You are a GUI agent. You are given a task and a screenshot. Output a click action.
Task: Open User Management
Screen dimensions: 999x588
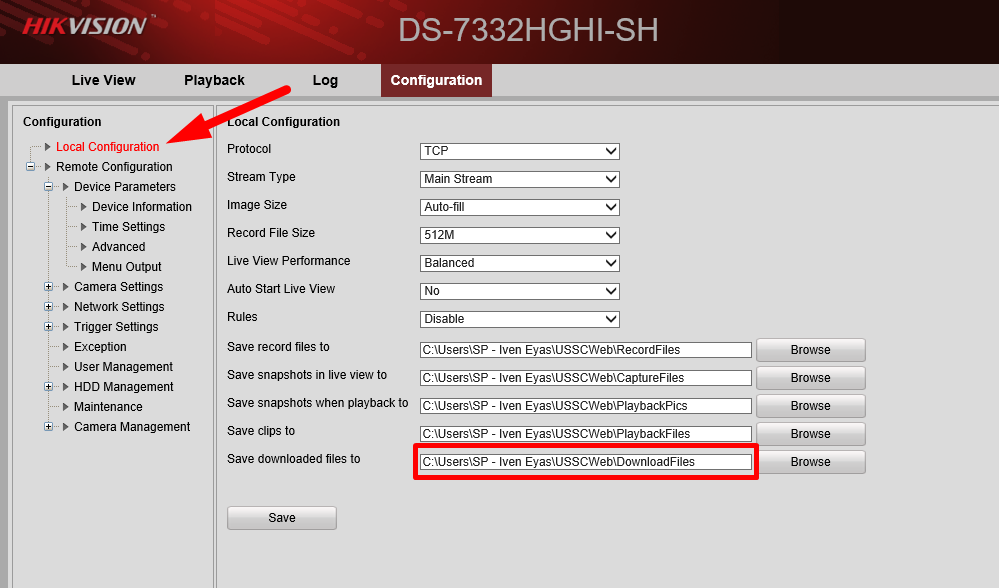(124, 367)
